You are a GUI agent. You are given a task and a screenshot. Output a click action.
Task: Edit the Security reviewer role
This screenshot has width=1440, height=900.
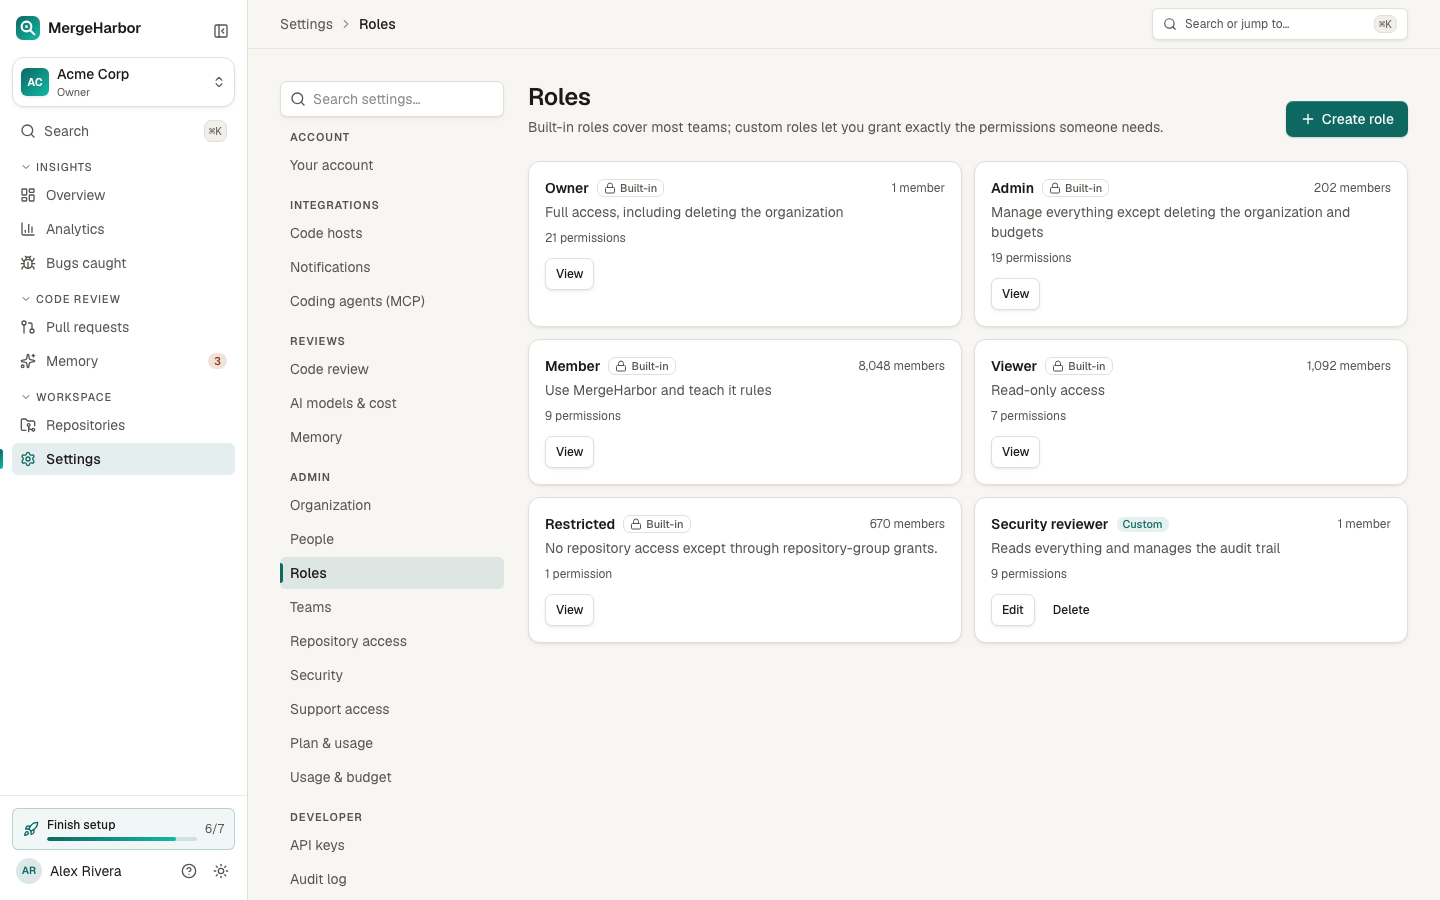[x=1013, y=610]
